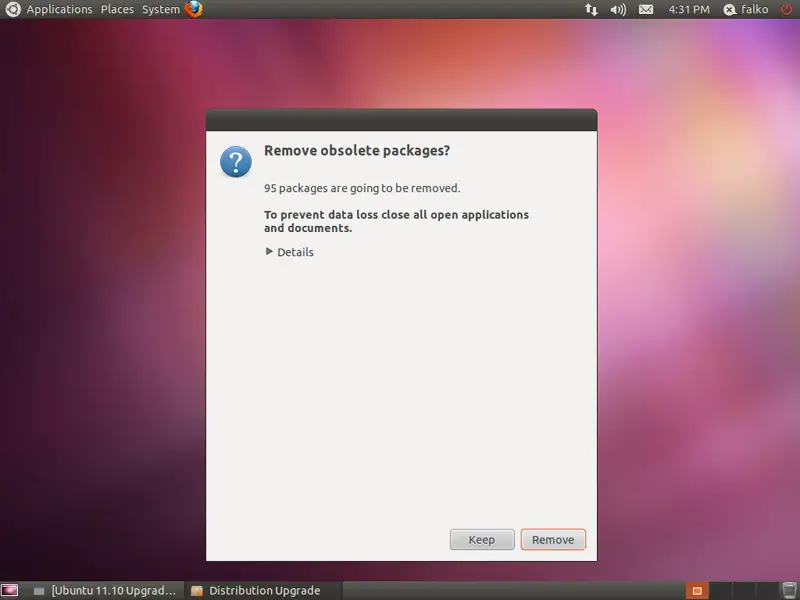Open the falko user menu
Viewport: 800px width, 600px height.
coord(746,9)
